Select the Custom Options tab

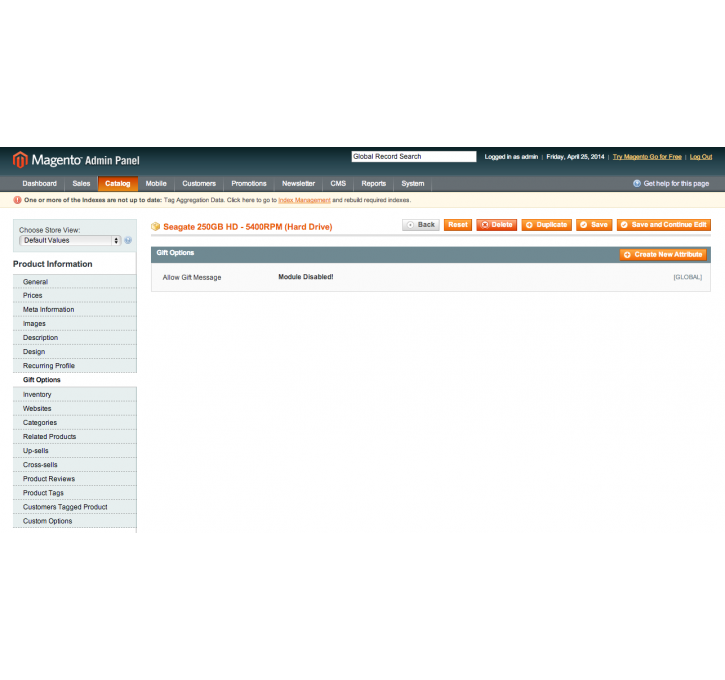click(75, 521)
